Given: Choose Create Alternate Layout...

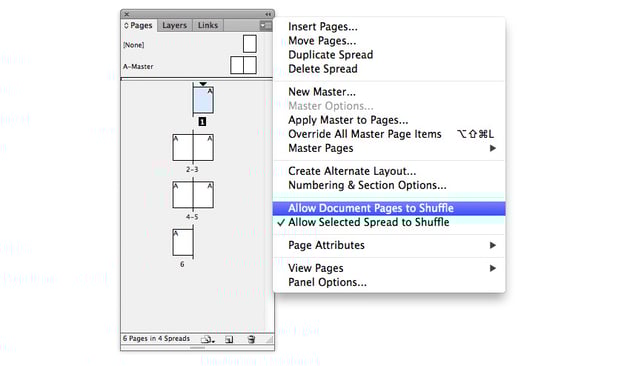Looking at the screenshot, I should [x=389, y=171].
